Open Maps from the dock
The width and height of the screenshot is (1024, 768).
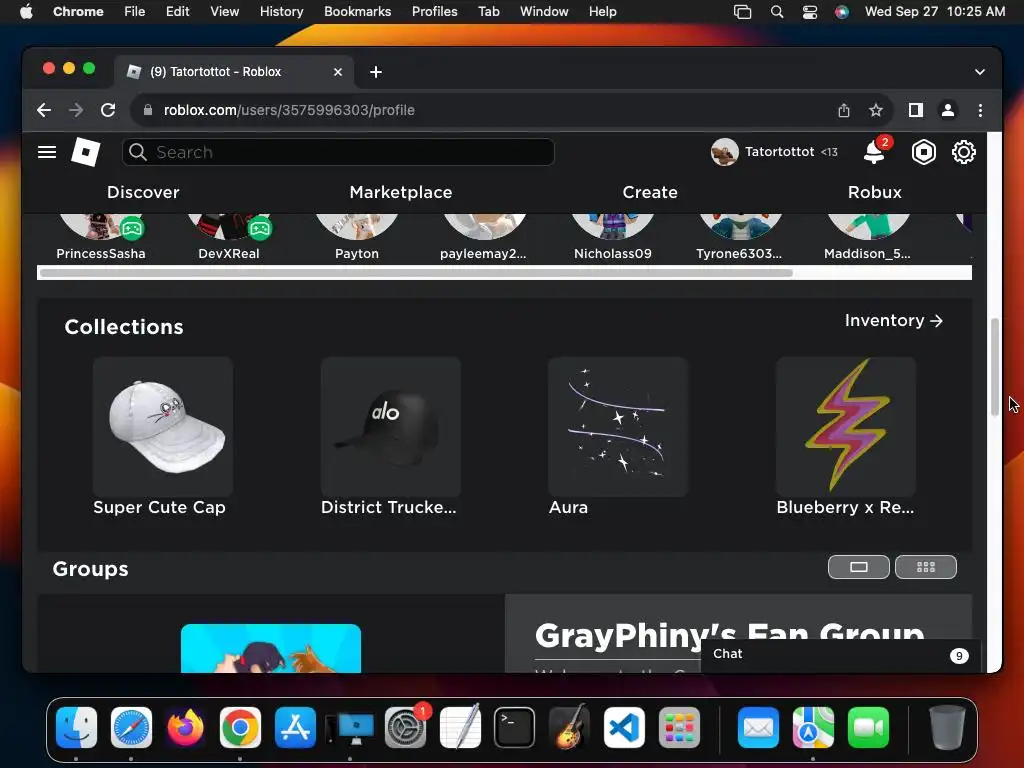click(813, 727)
